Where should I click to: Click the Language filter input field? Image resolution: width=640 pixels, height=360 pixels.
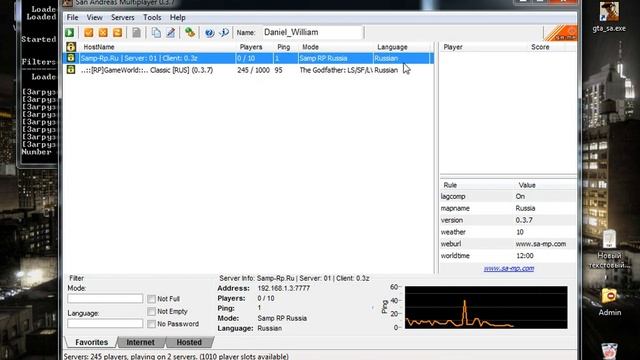105,324
